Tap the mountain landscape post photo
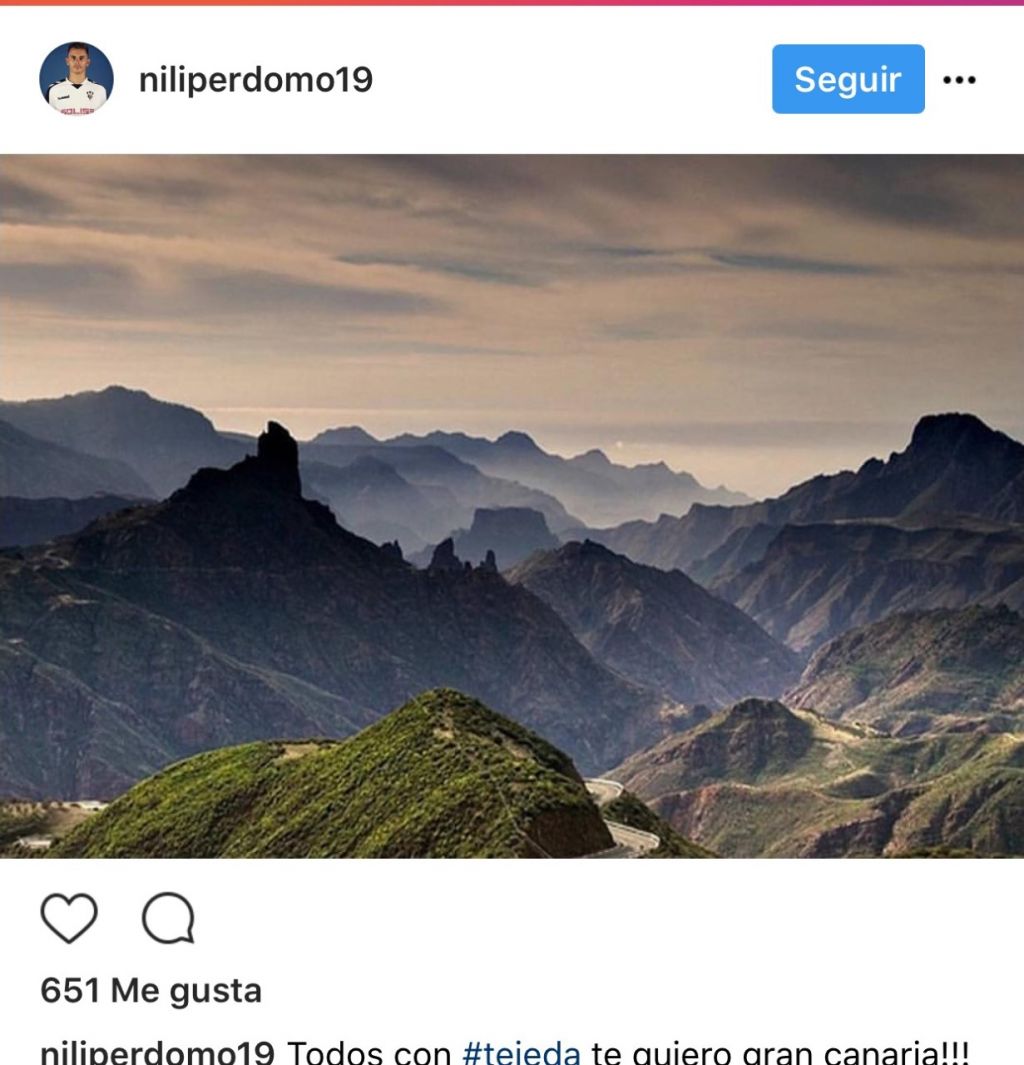The image size is (1024, 1065). pyautogui.click(x=512, y=506)
